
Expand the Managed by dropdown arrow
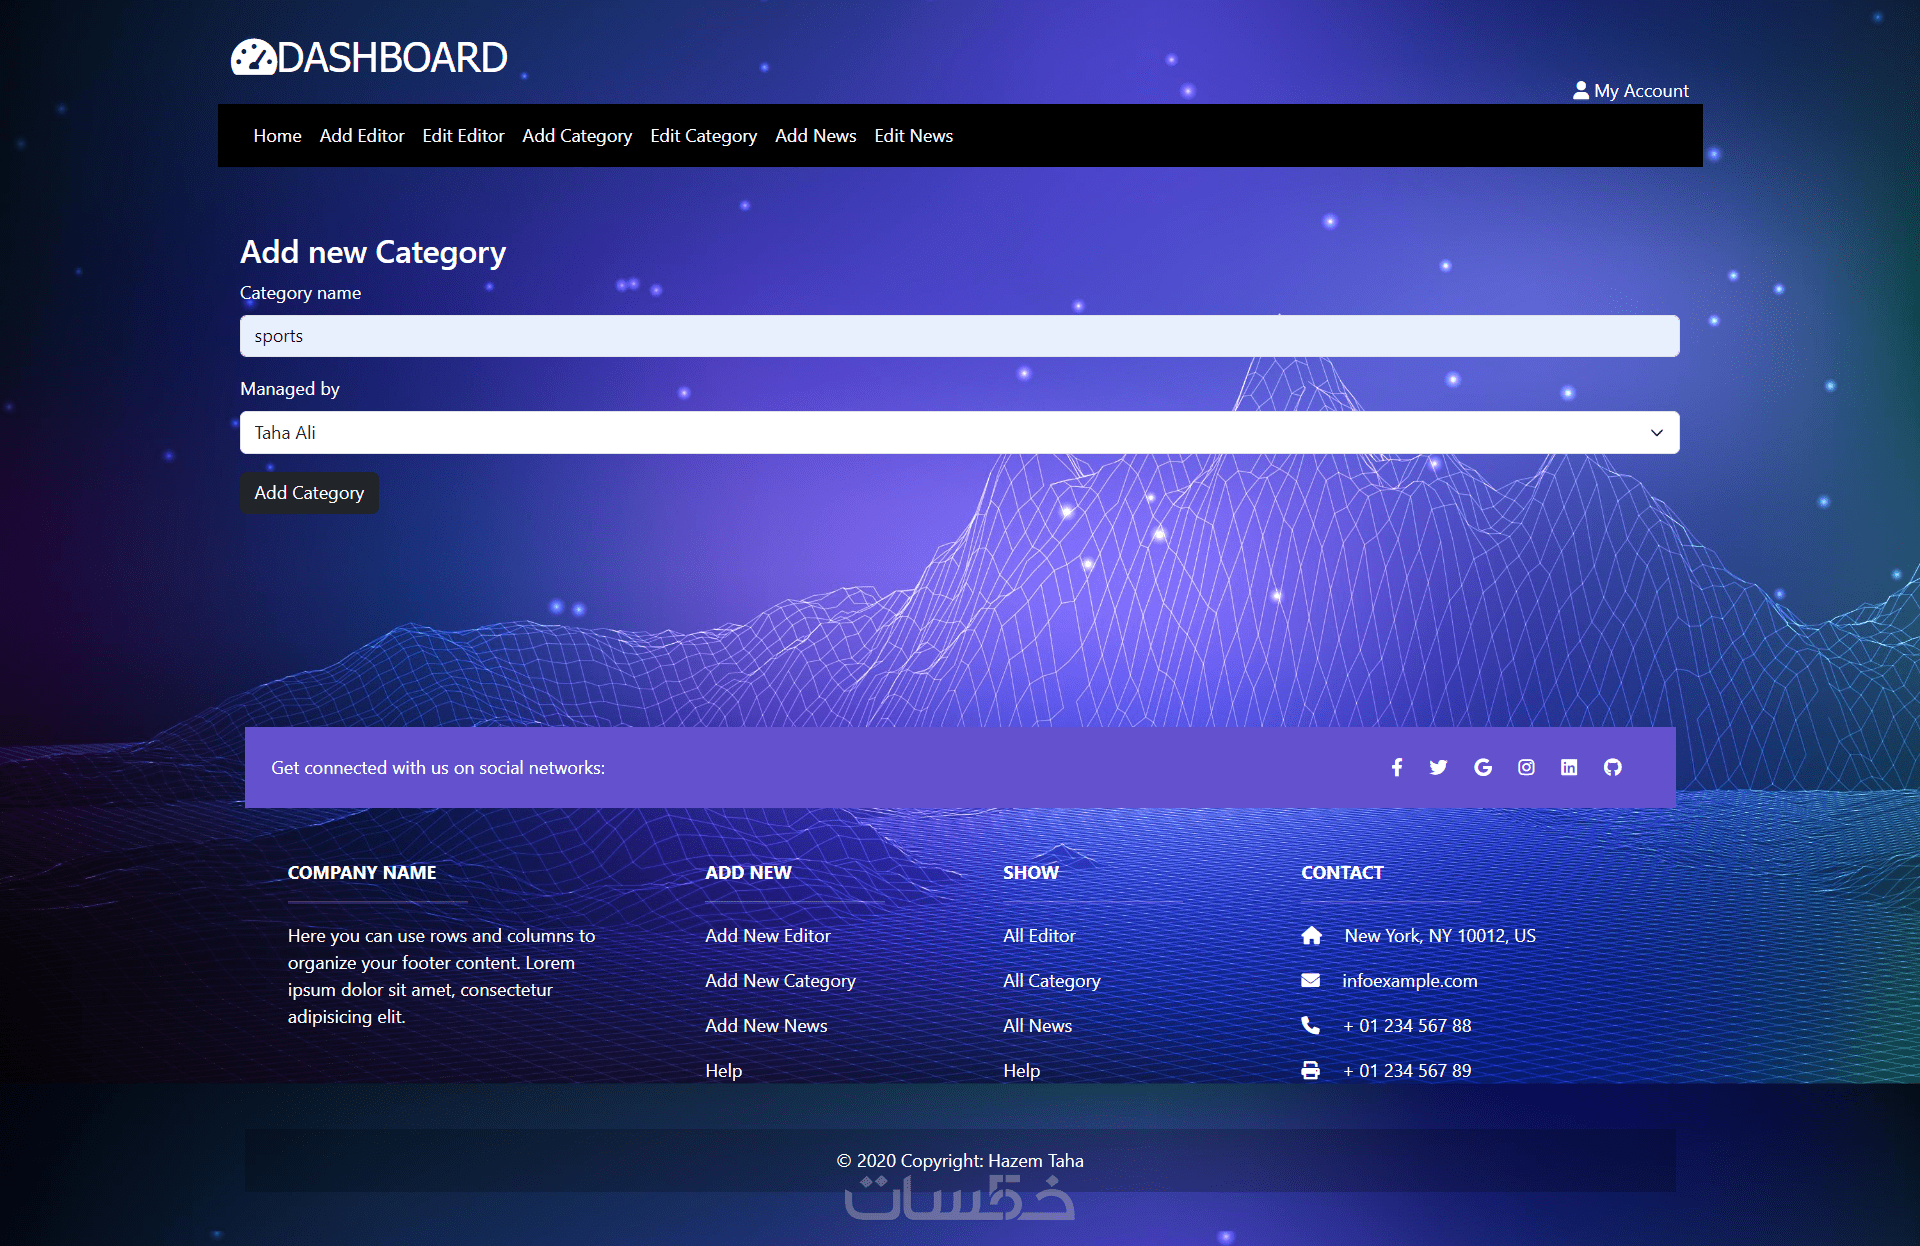tap(1656, 433)
